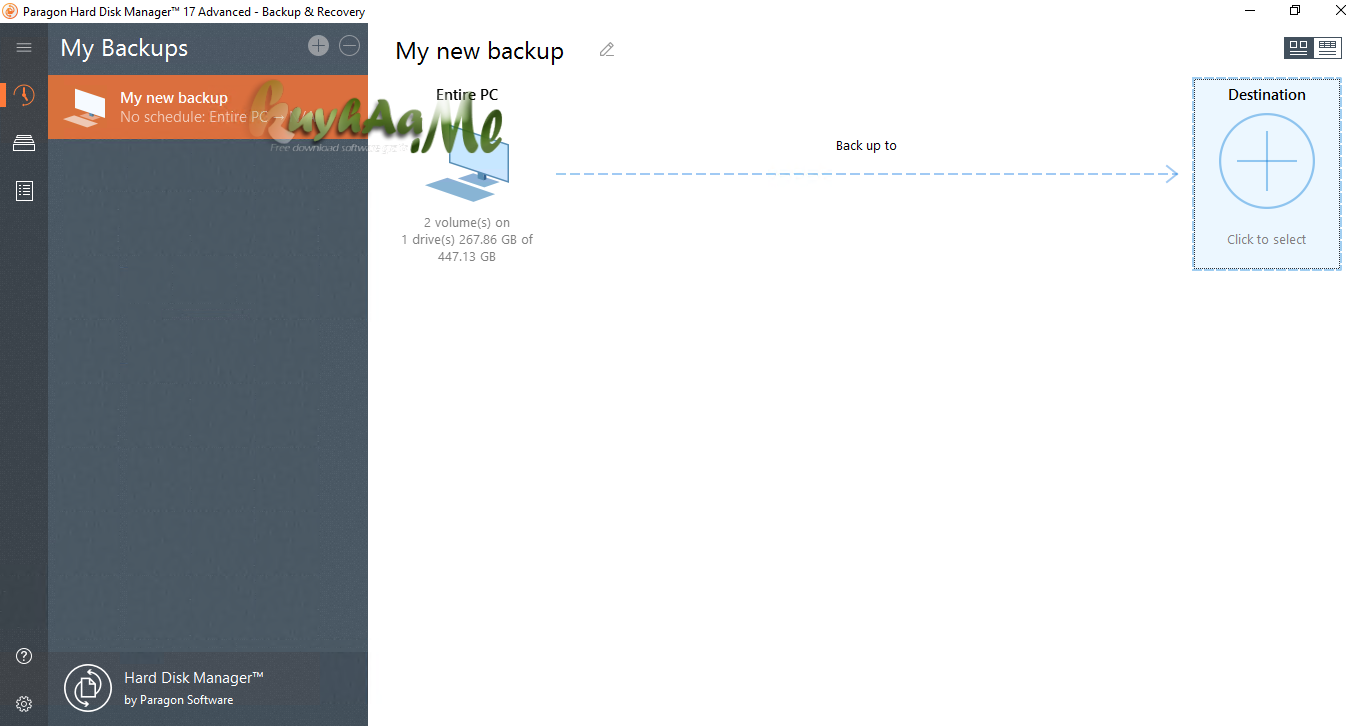Switch to tile view layout
This screenshot has height=726, width=1366.
[x=1298, y=47]
